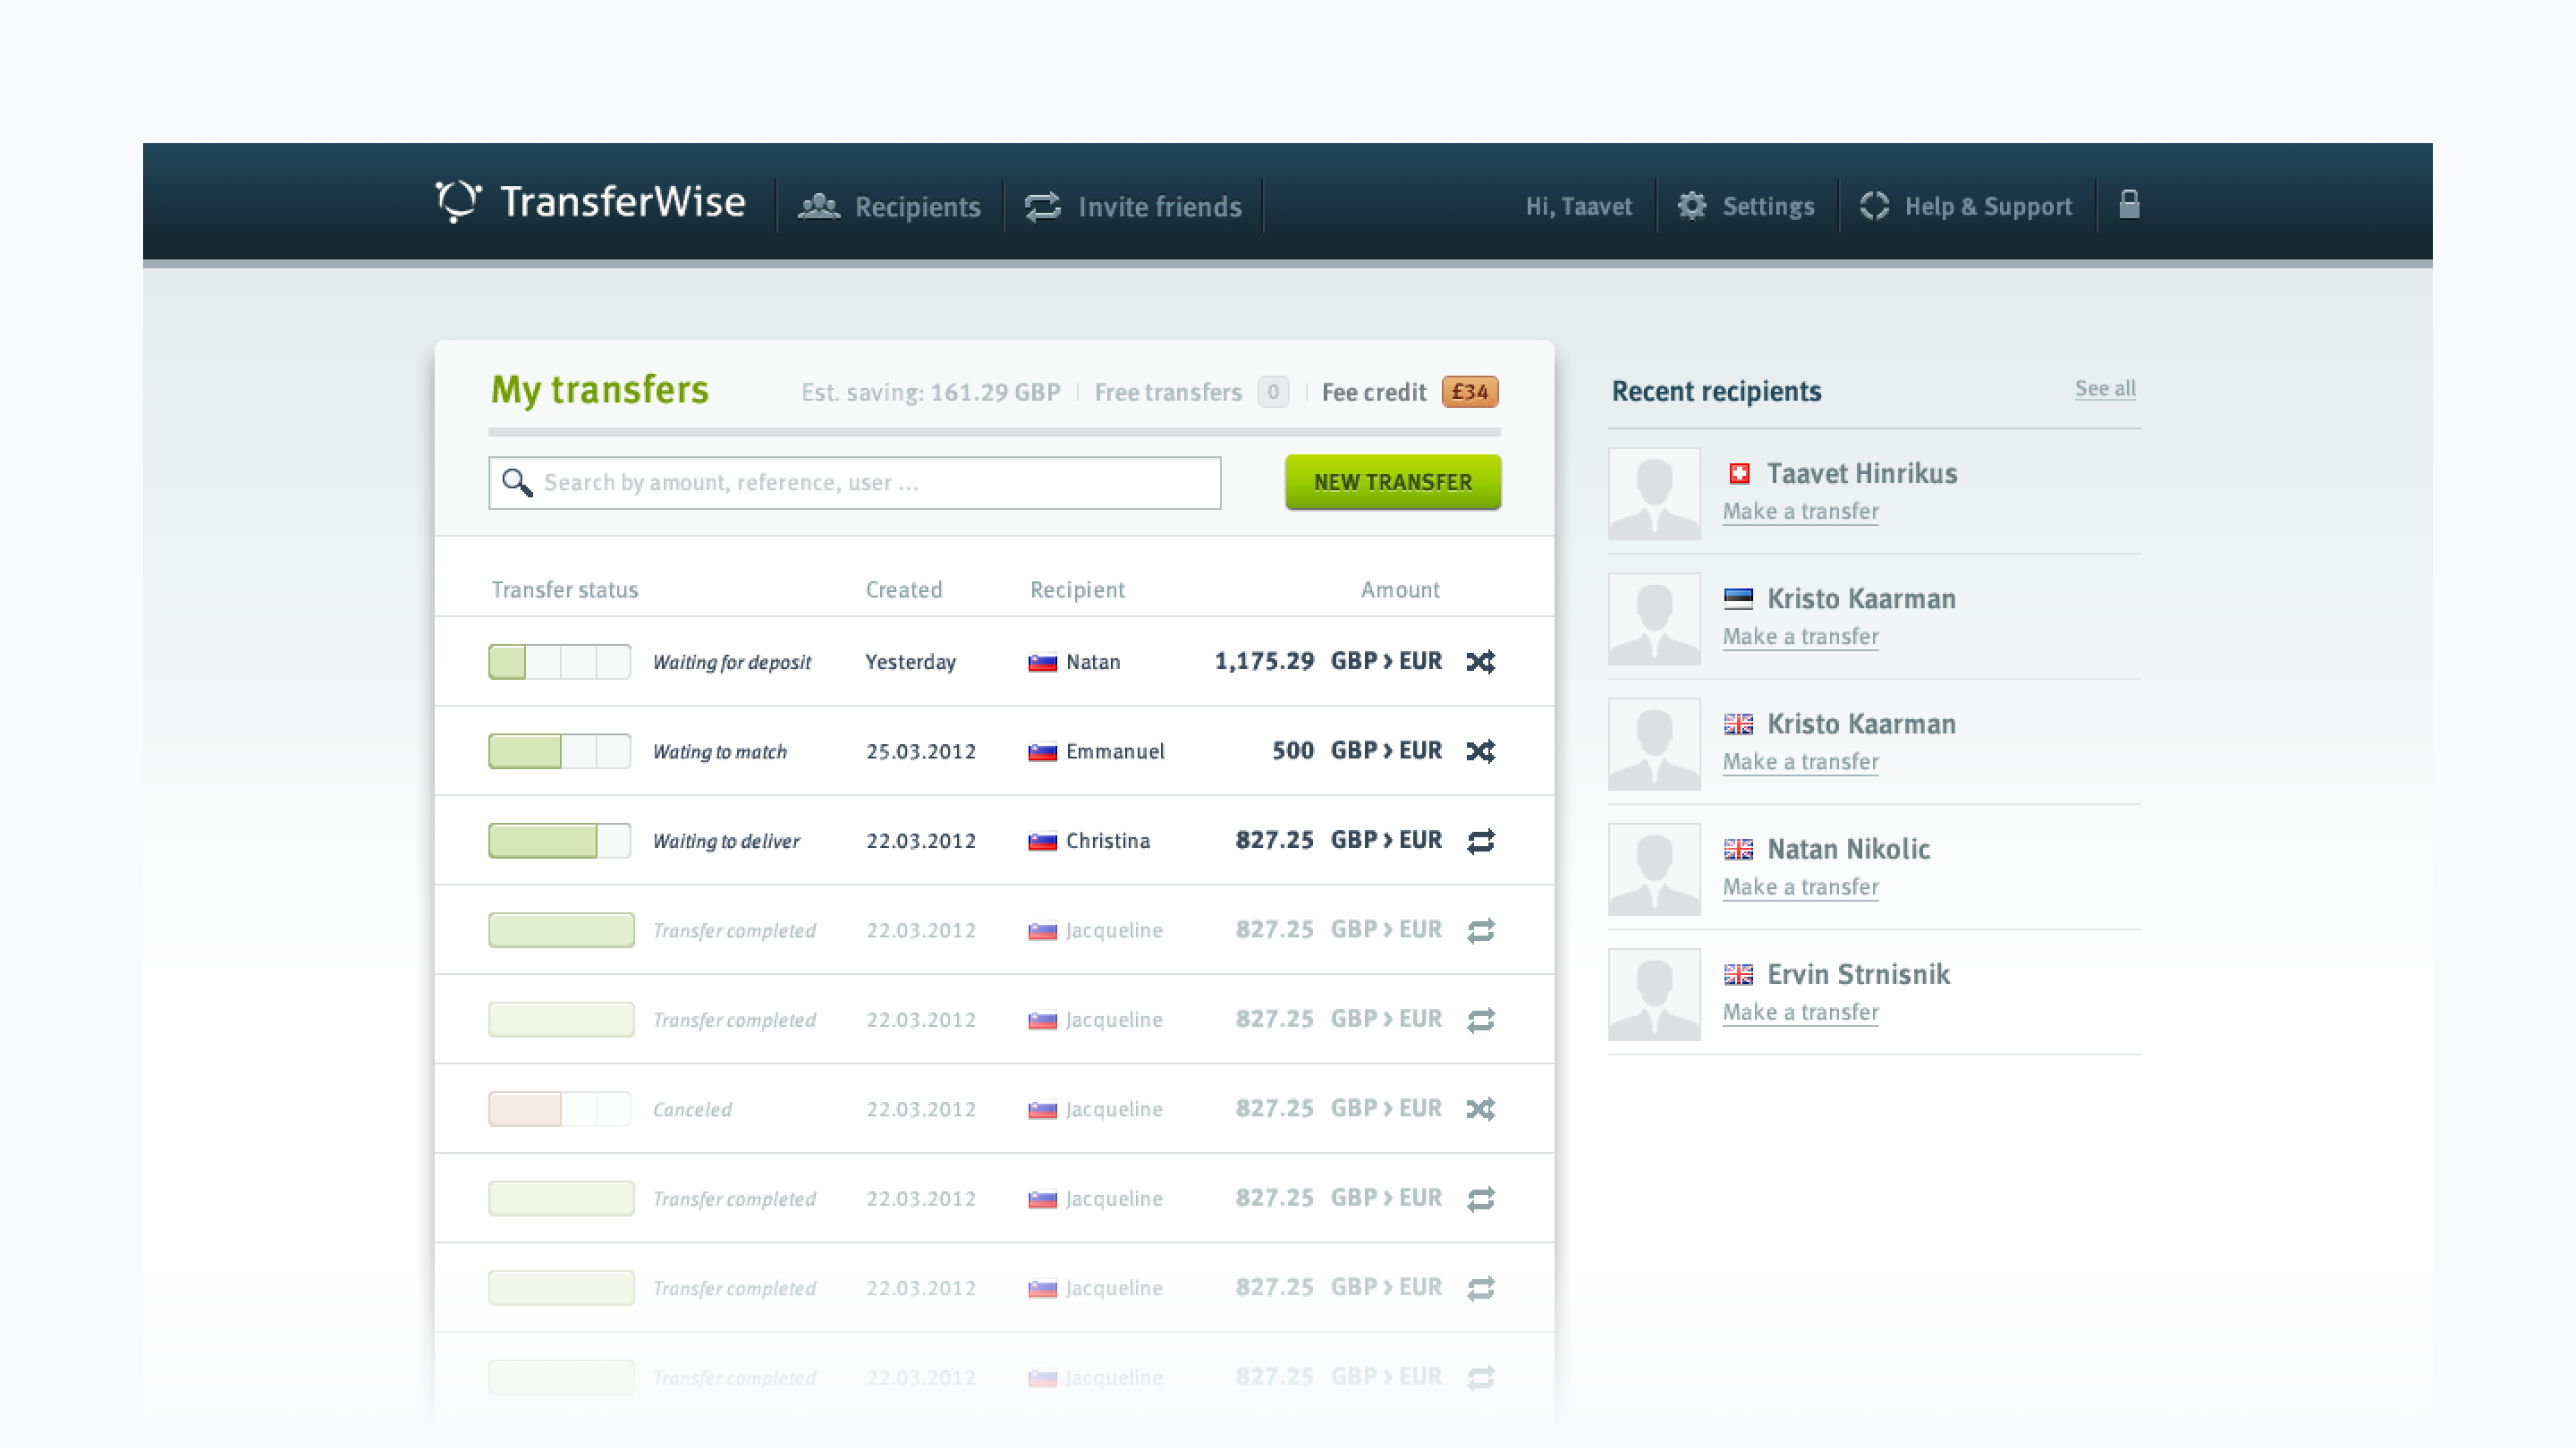Image resolution: width=2576 pixels, height=1449 pixels.
Task: Click Ervin Strnisnik avatar thumbnail
Action: pos(1654,994)
